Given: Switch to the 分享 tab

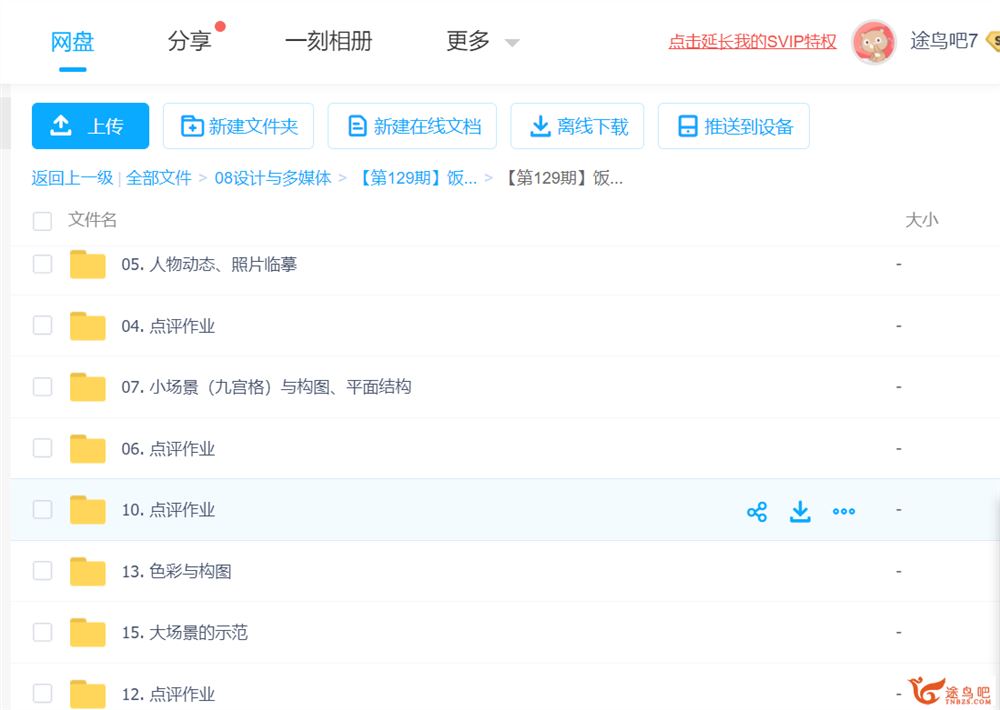Looking at the screenshot, I should pyautogui.click(x=189, y=41).
